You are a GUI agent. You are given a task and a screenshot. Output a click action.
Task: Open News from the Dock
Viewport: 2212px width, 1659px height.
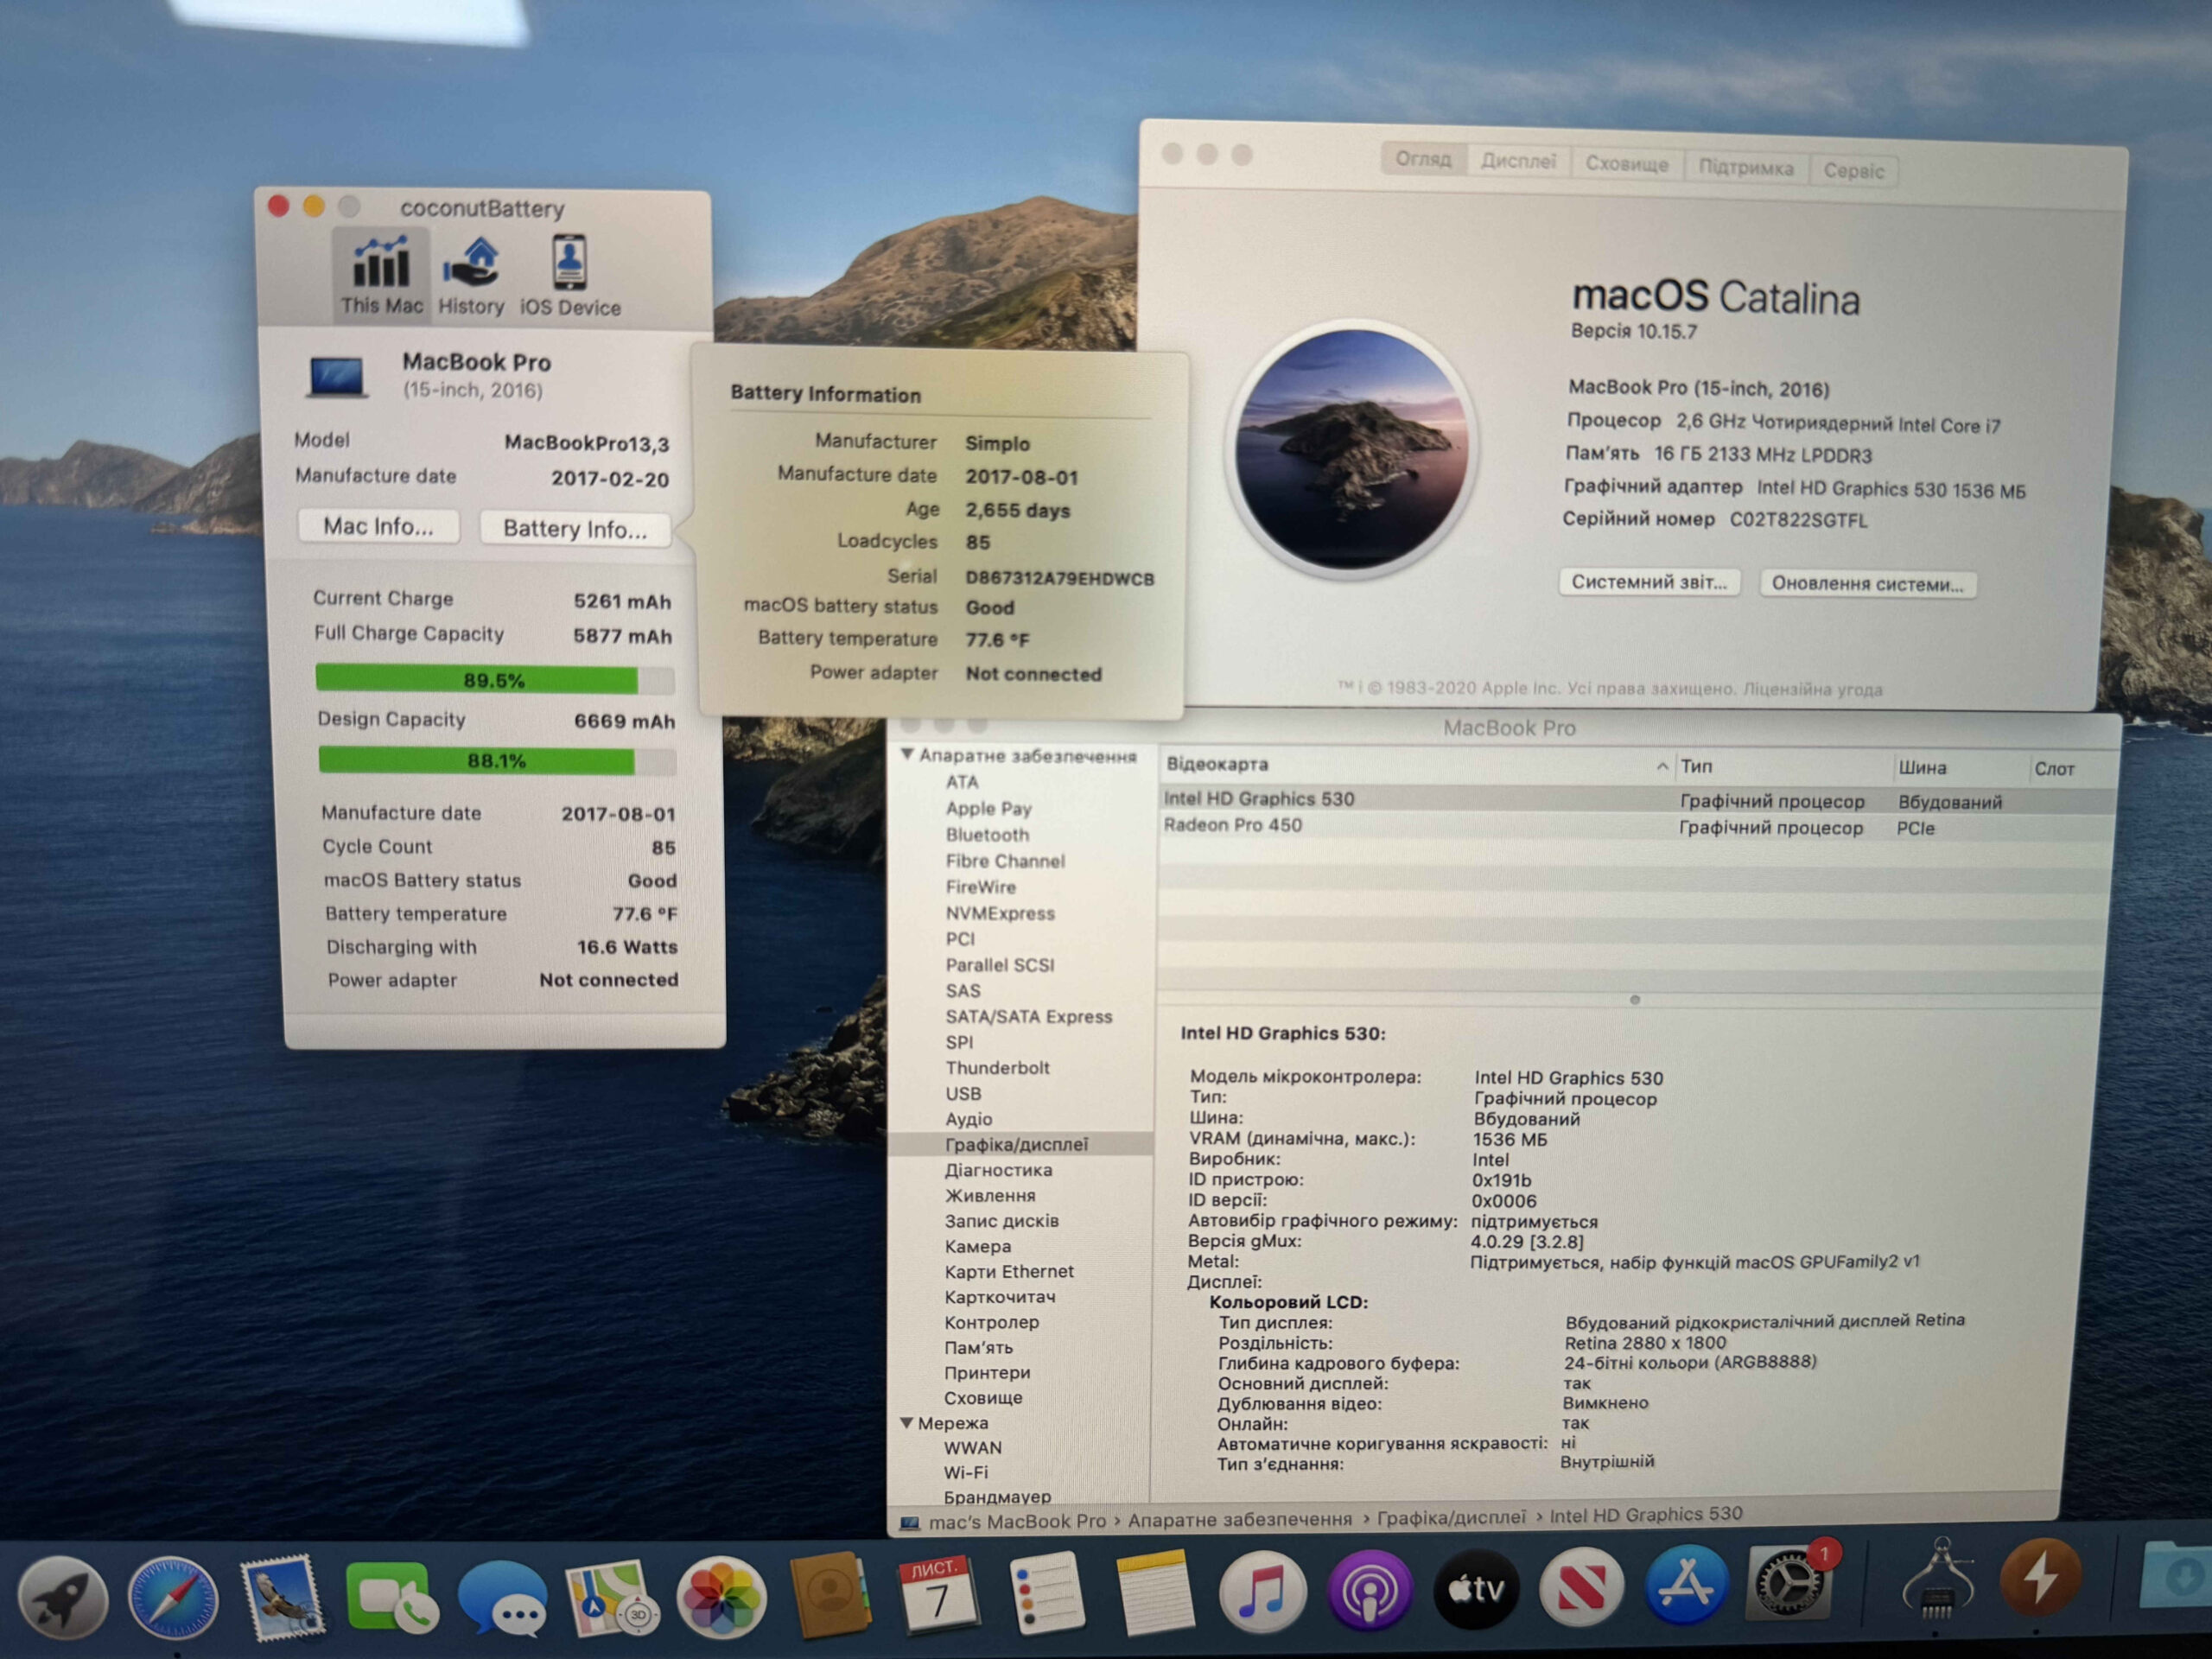pyautogui.click(x=1583, y=1587)
